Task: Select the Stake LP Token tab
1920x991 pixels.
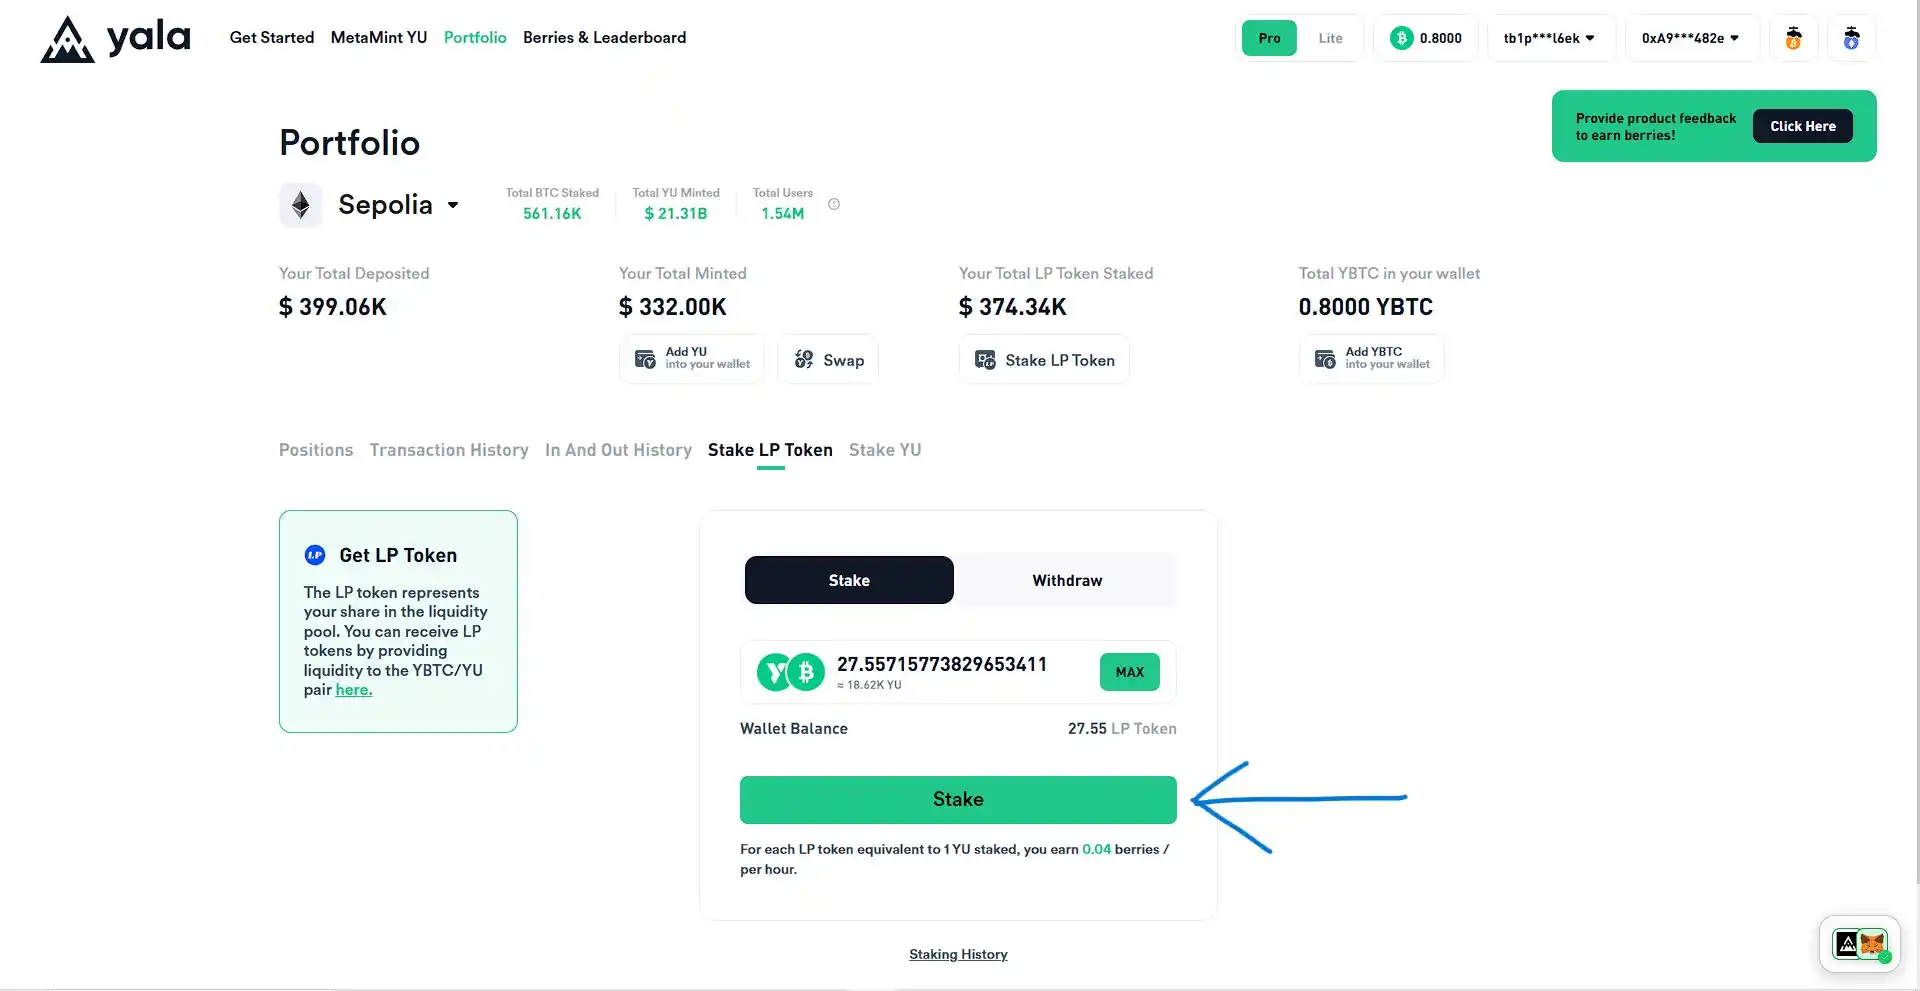Action: 770,450
